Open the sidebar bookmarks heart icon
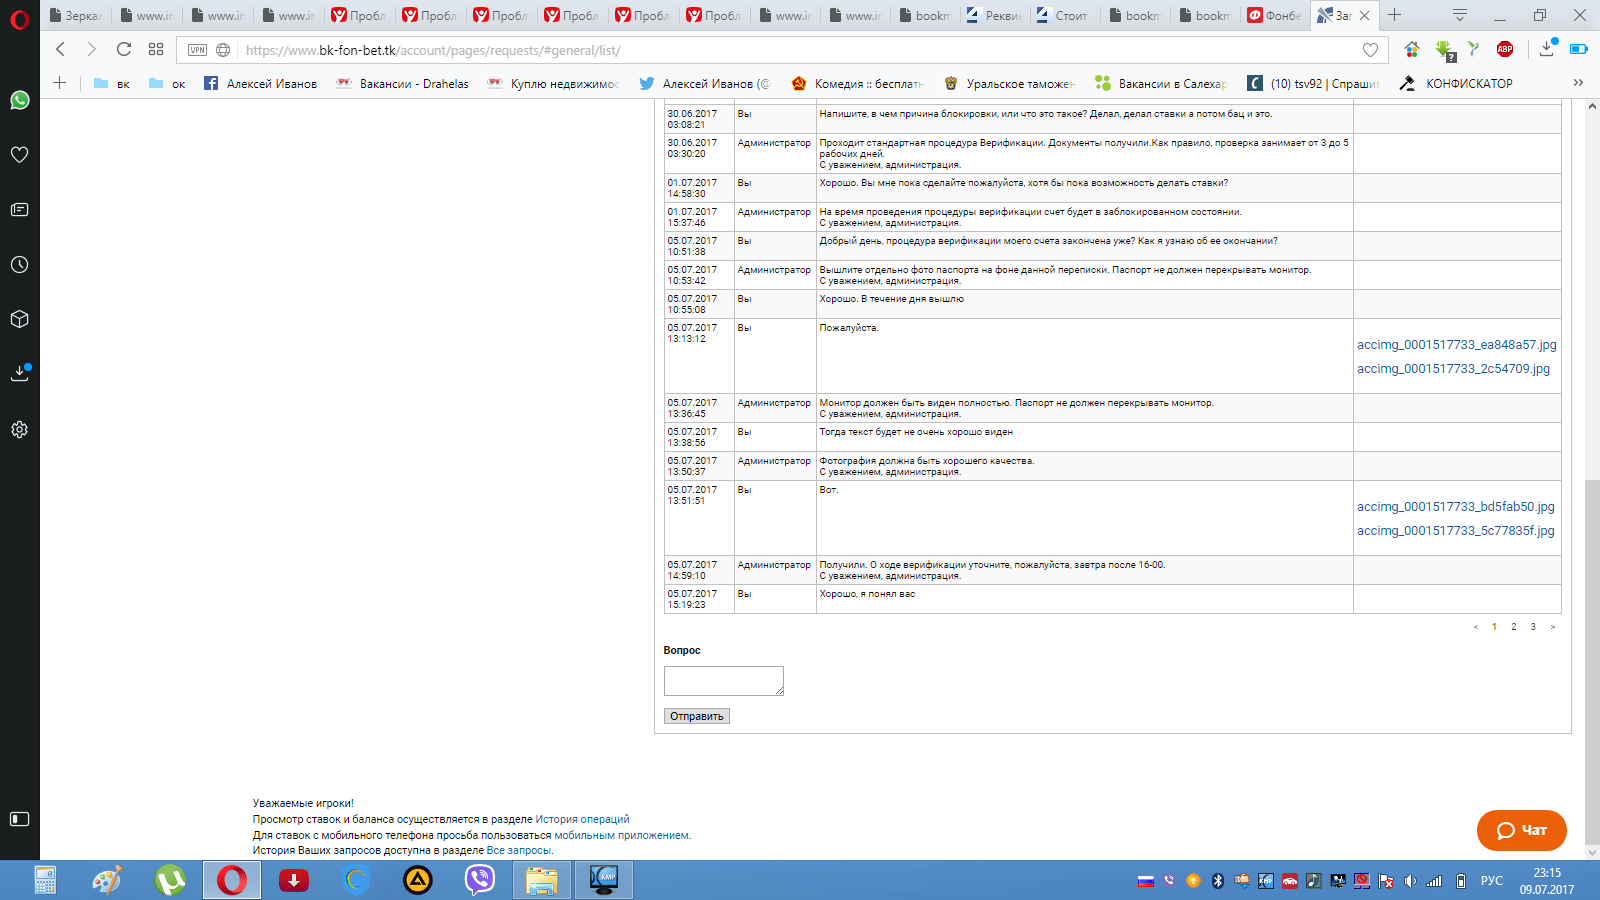Image resolution: width=1600 pixels, height=900 pixels. pos(19,155)
